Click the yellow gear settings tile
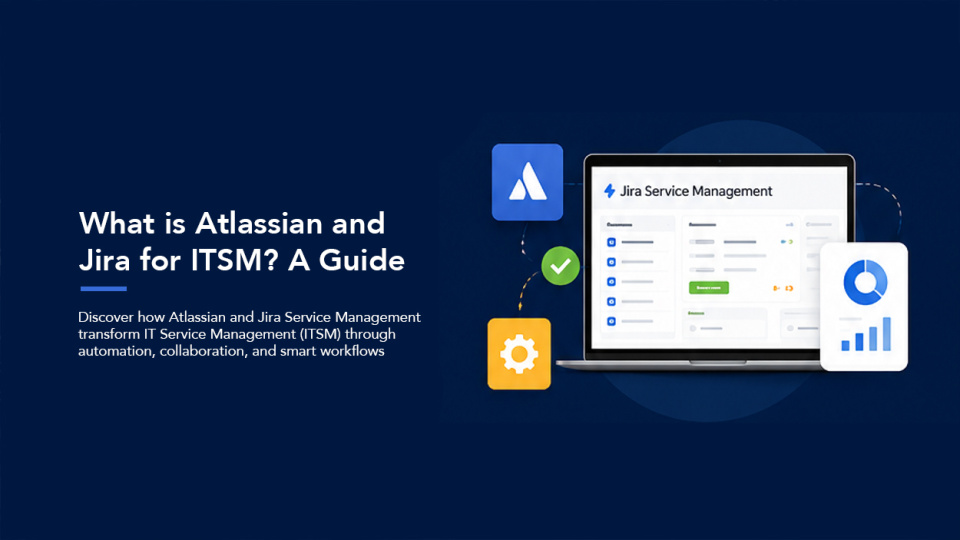The image size is (960, 540). pos(519,354)
